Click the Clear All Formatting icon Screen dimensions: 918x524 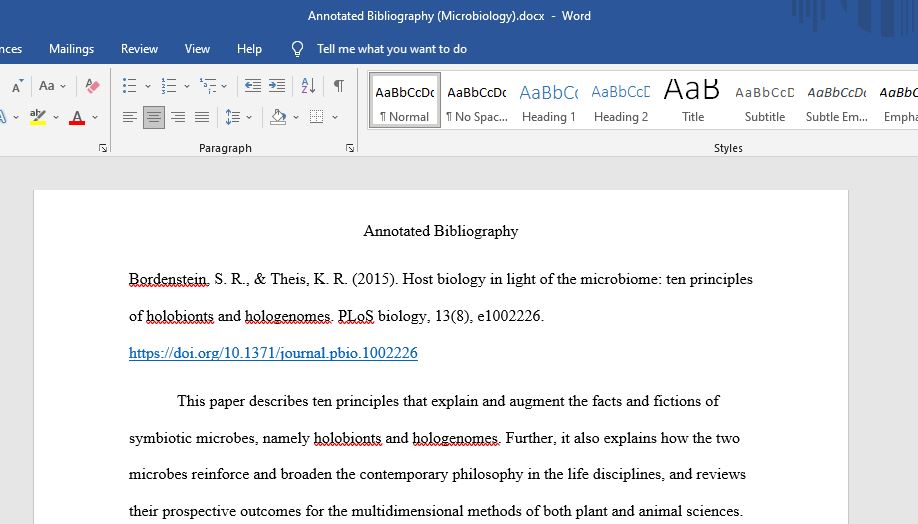92,85
